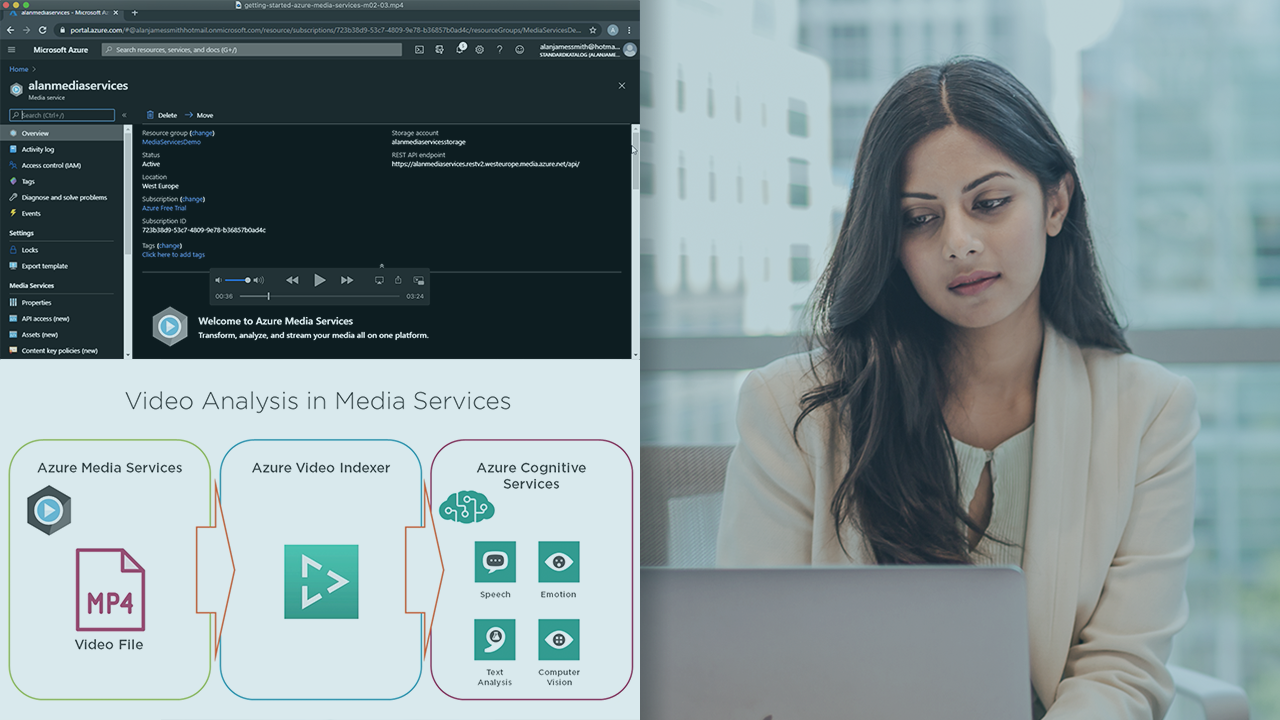Viewport: 1280px width, 720px height.
Task: Open the notifications bell
Action: coord(460,49)
